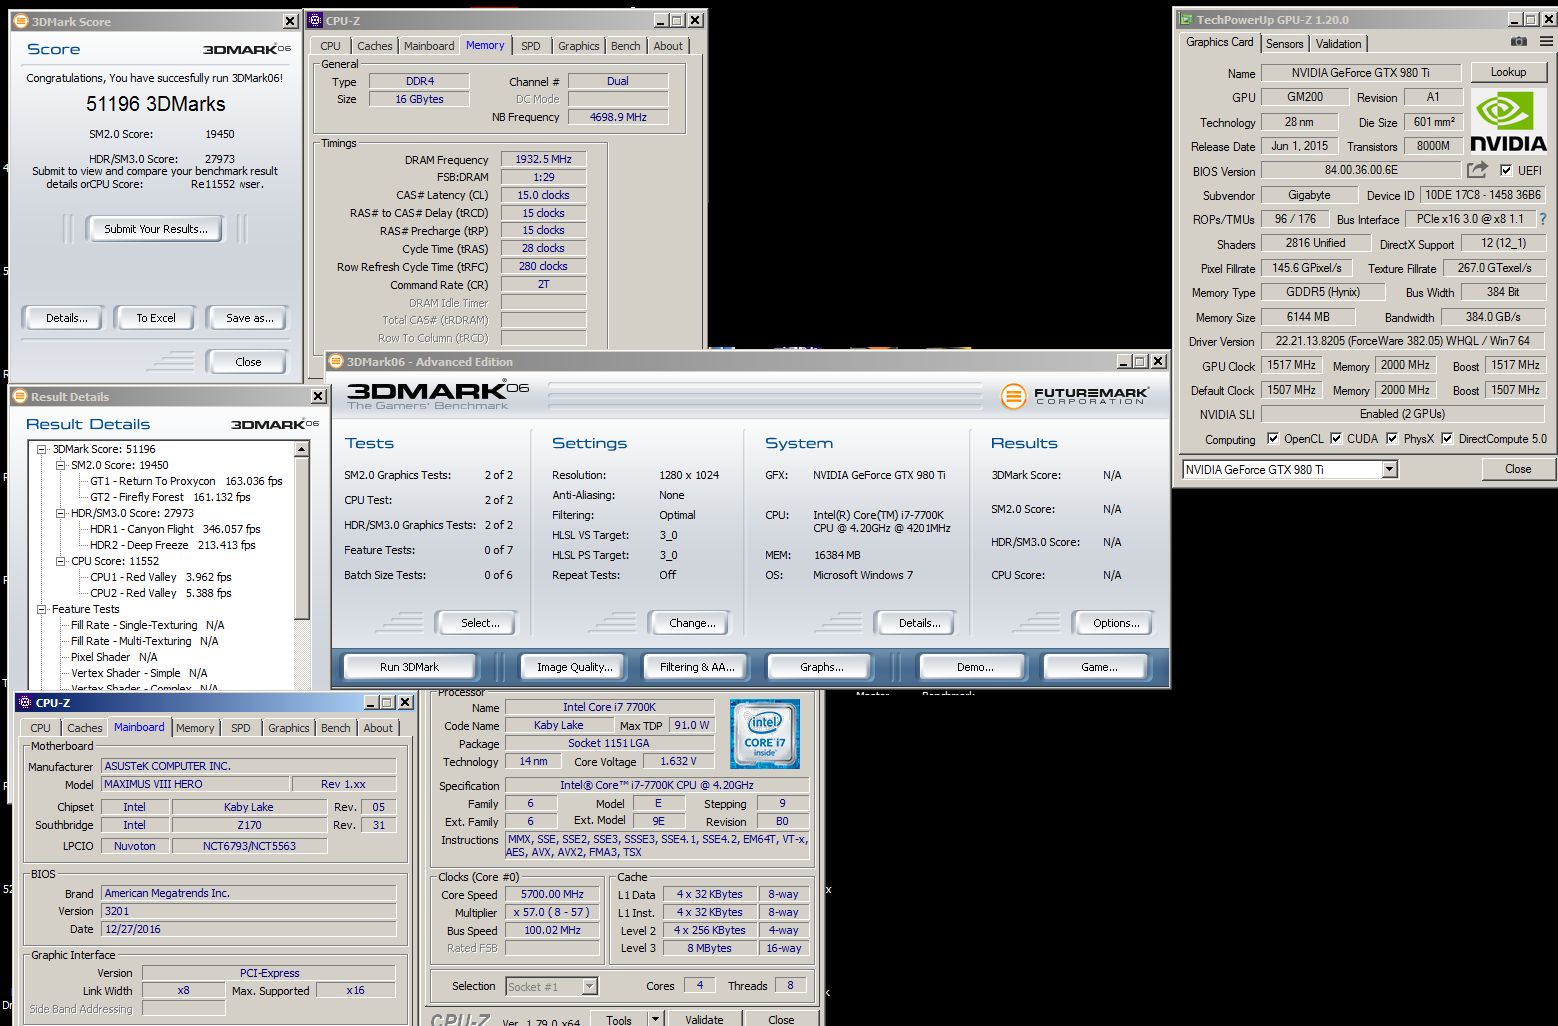This screenshot has width=1558, height=1026.
Task: Click the Result Details scroll up arrow
Action: 302,450
